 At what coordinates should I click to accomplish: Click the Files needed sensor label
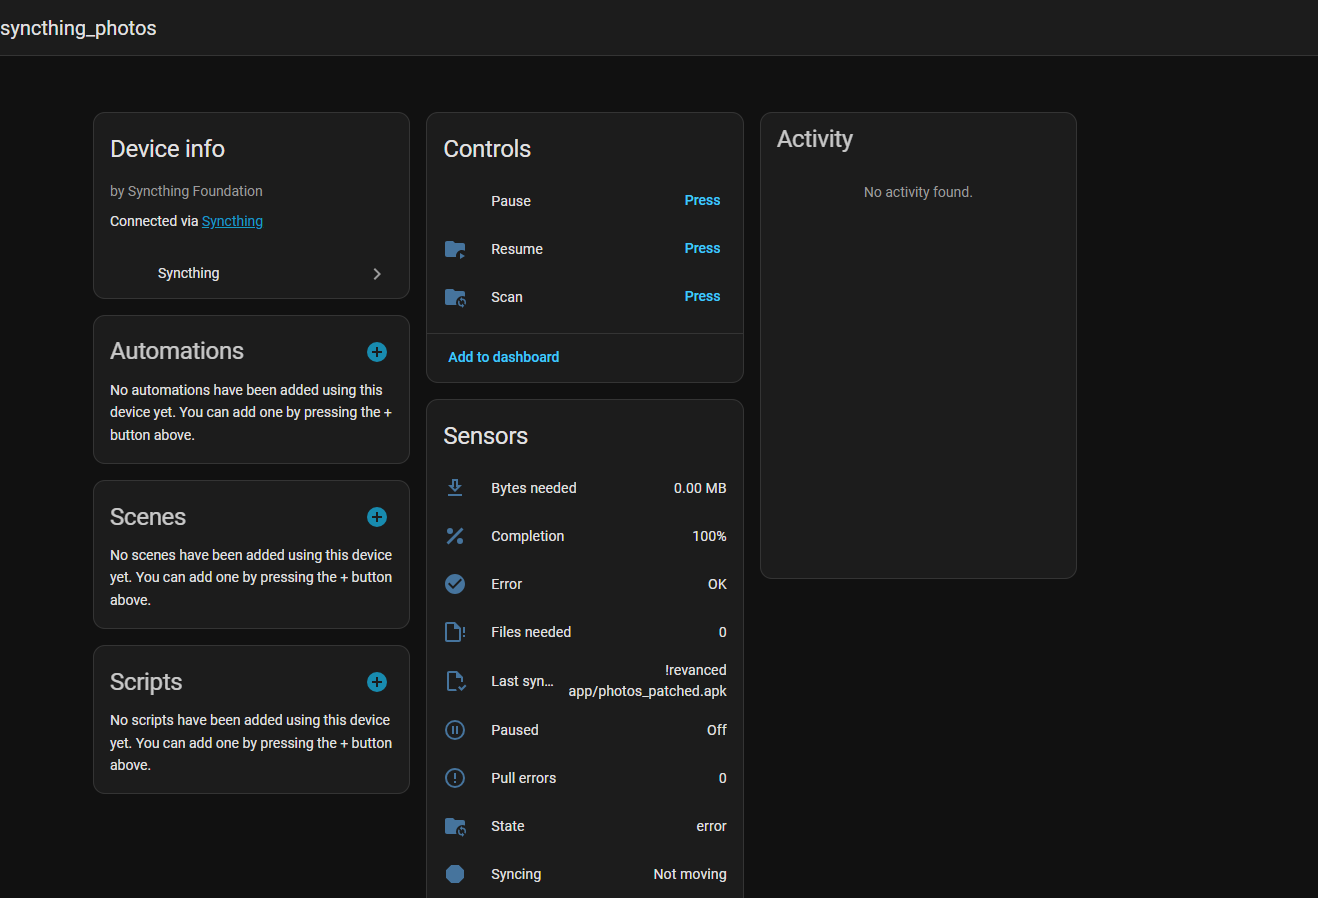[x=531, y=632]
